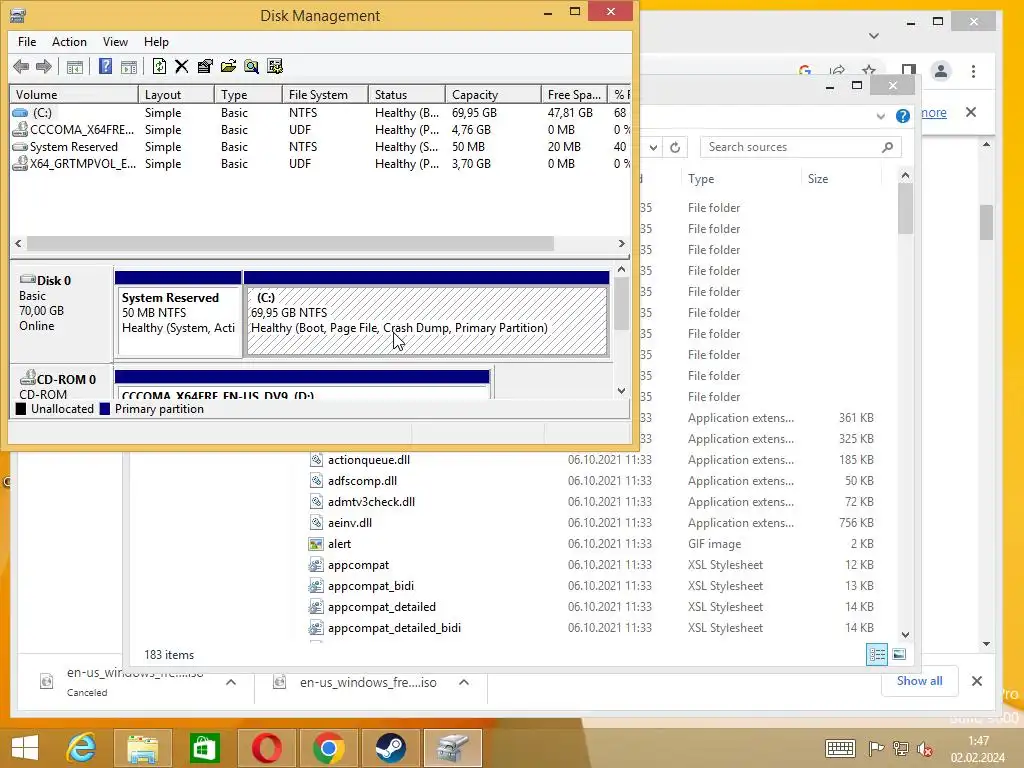Click the Explore magnifier toolbar icon

(x=251, y=66)
